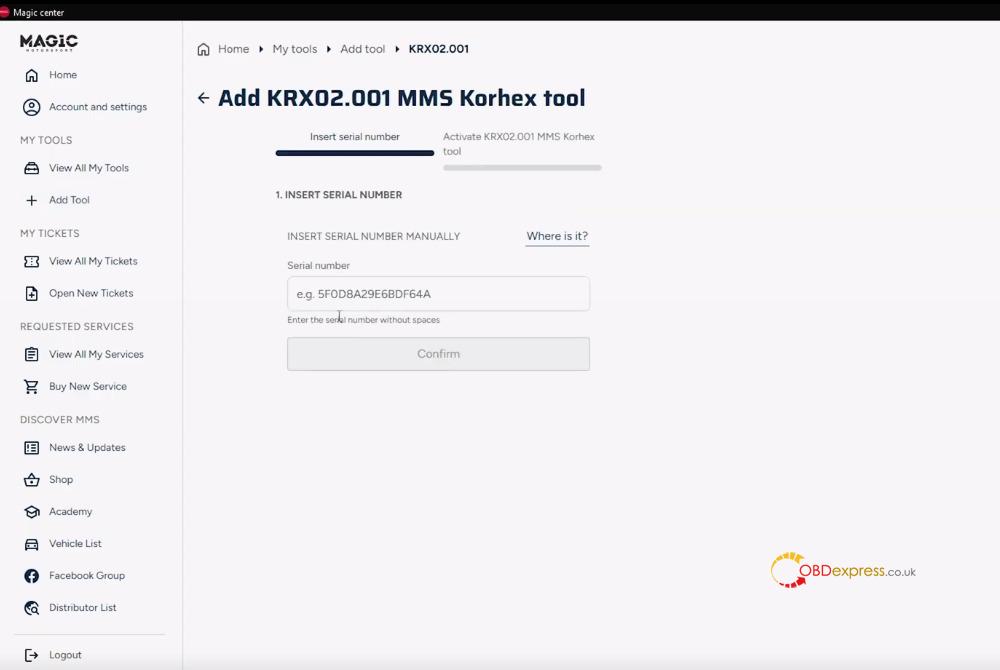Screen dimensions: 1000x670
Task: Click the 'MY TICKETS' section heading
Action: tap(50, 233)
